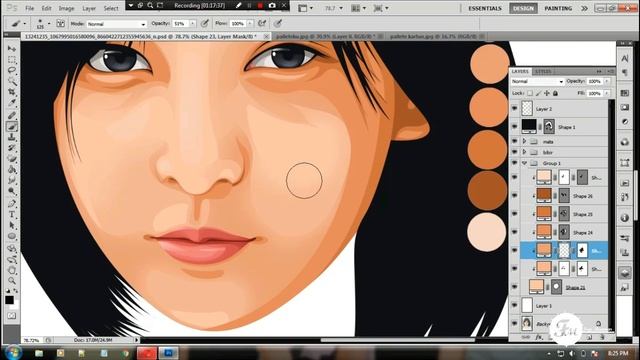Hide Shape 25 layer visibility eye
Viewport: 640px width, 360px height.
click(514, 214)
